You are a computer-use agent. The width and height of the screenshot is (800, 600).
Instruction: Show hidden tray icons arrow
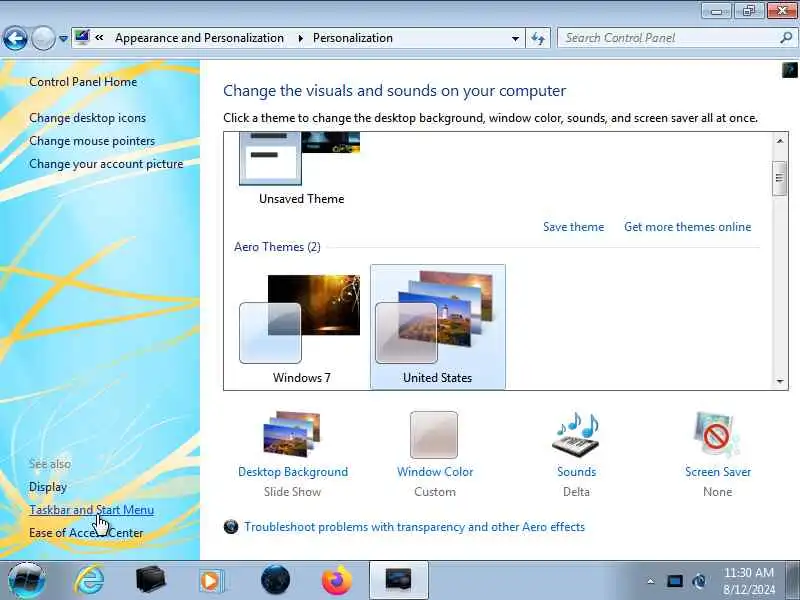point(650,581)
